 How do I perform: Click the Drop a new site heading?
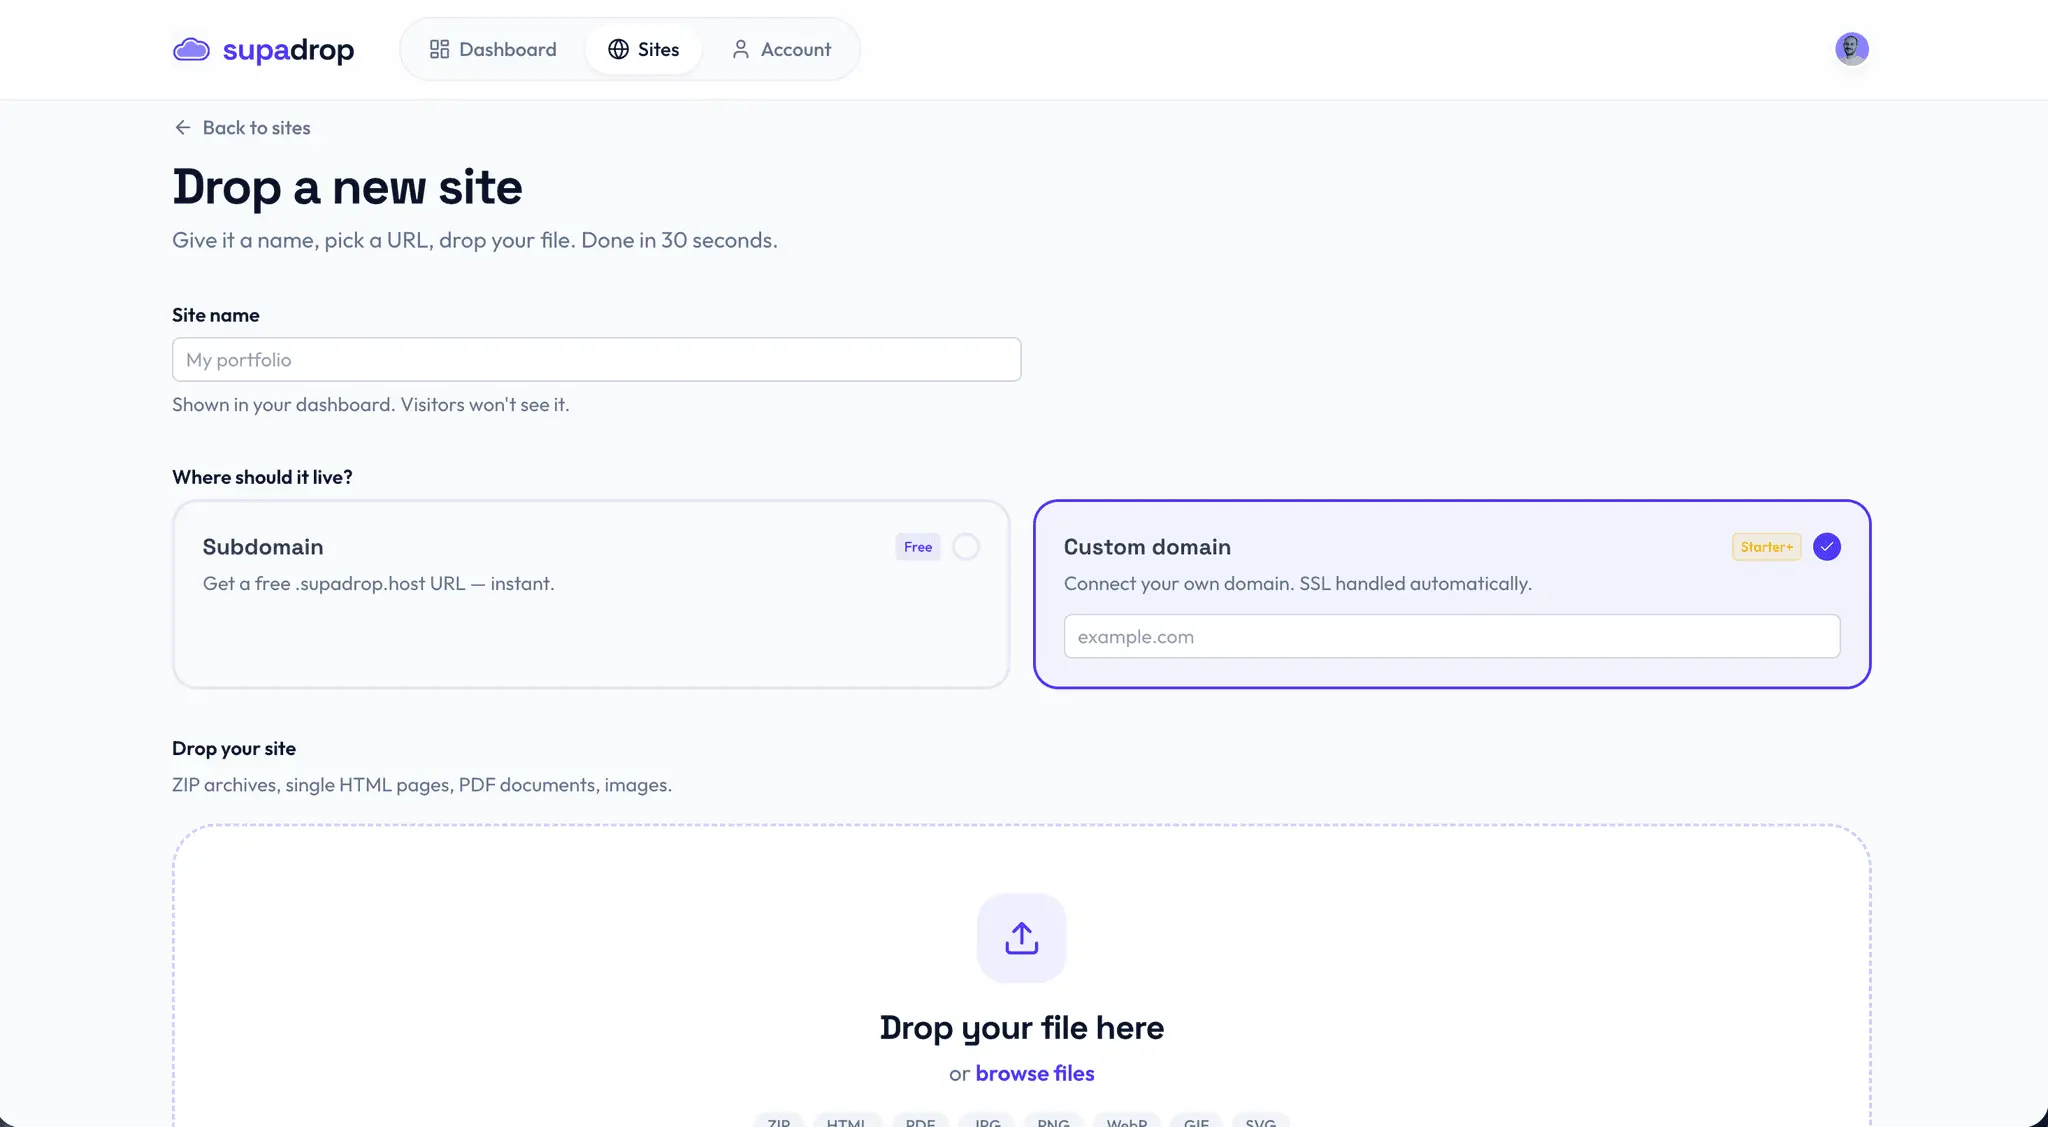[x=347, y=187]
